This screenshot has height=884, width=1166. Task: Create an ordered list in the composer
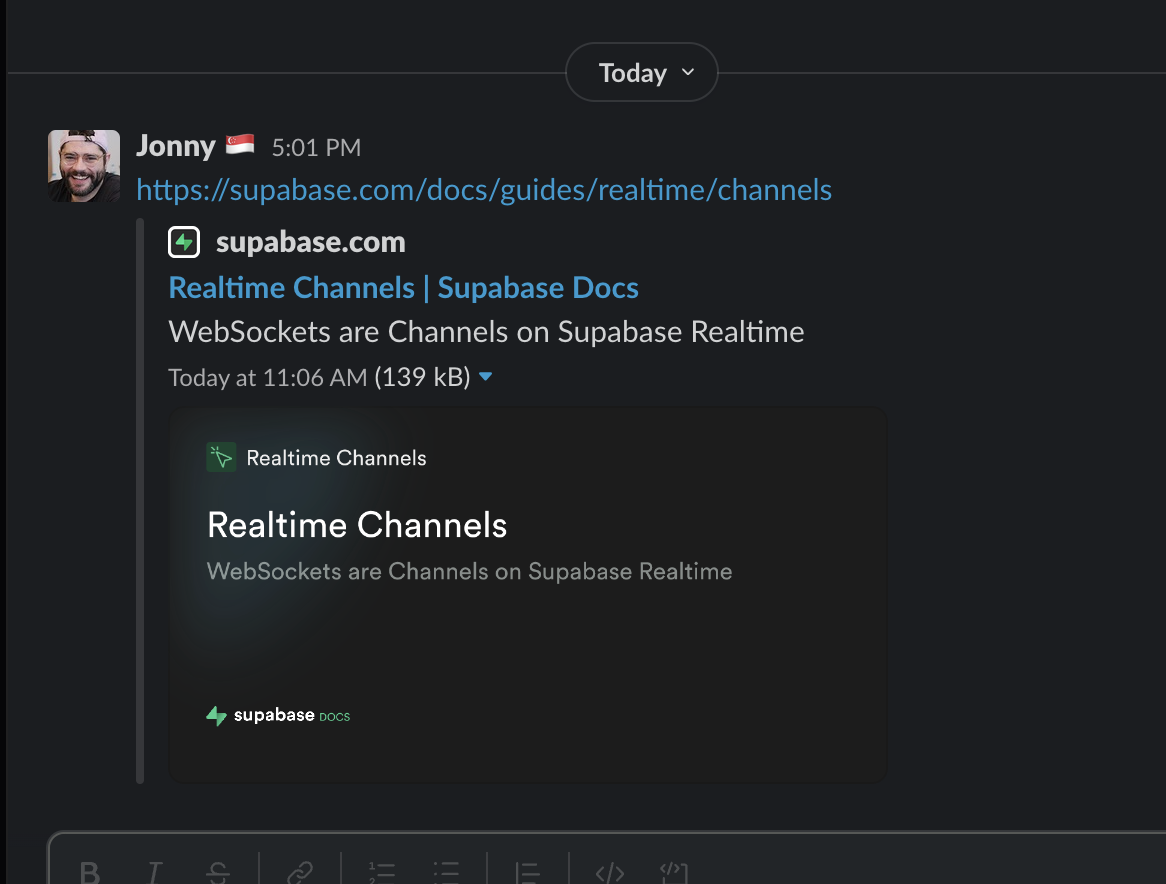[x=382, y=870]
